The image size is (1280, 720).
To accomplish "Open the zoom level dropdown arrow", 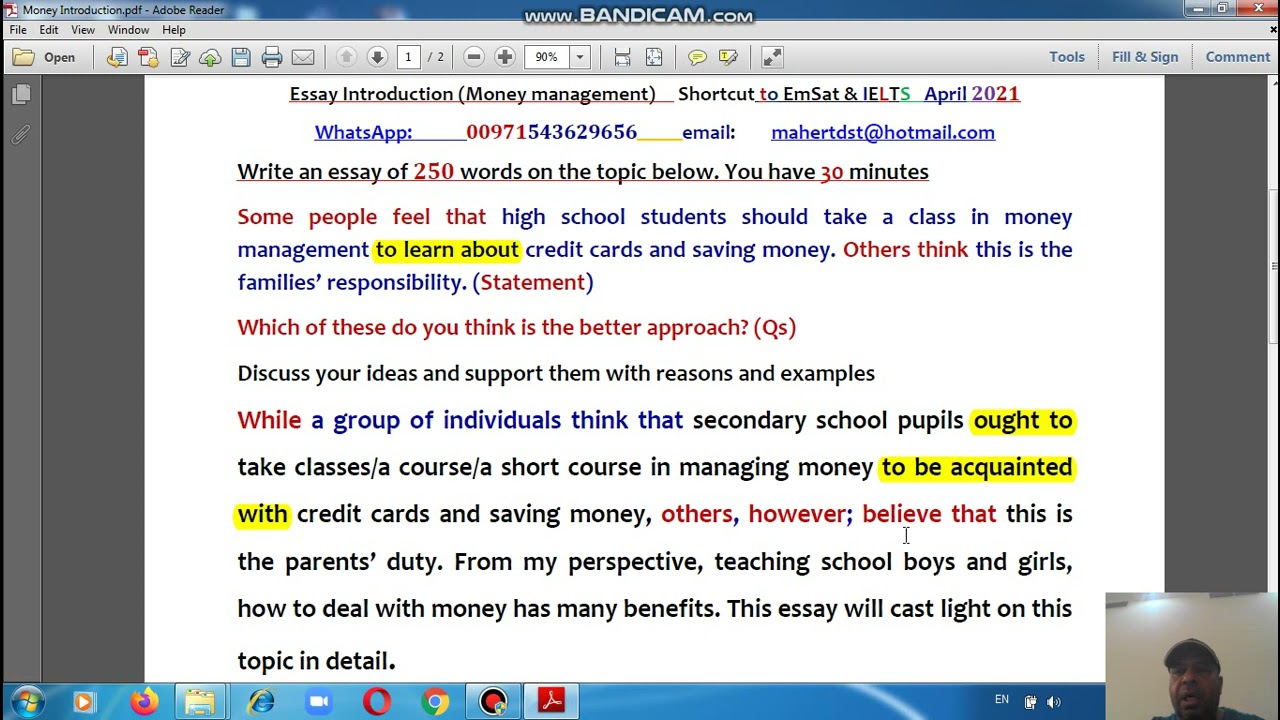I will click(579, 57).
